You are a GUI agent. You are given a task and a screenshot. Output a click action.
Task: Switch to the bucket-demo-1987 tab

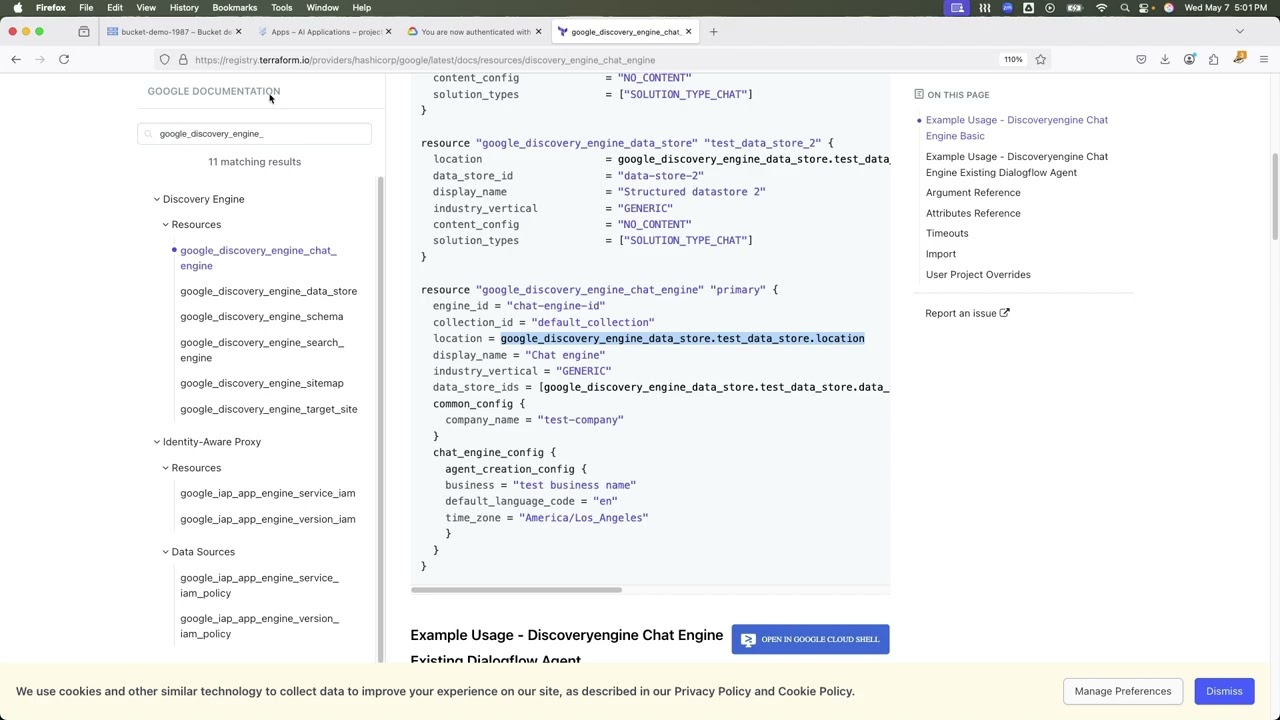175,32
